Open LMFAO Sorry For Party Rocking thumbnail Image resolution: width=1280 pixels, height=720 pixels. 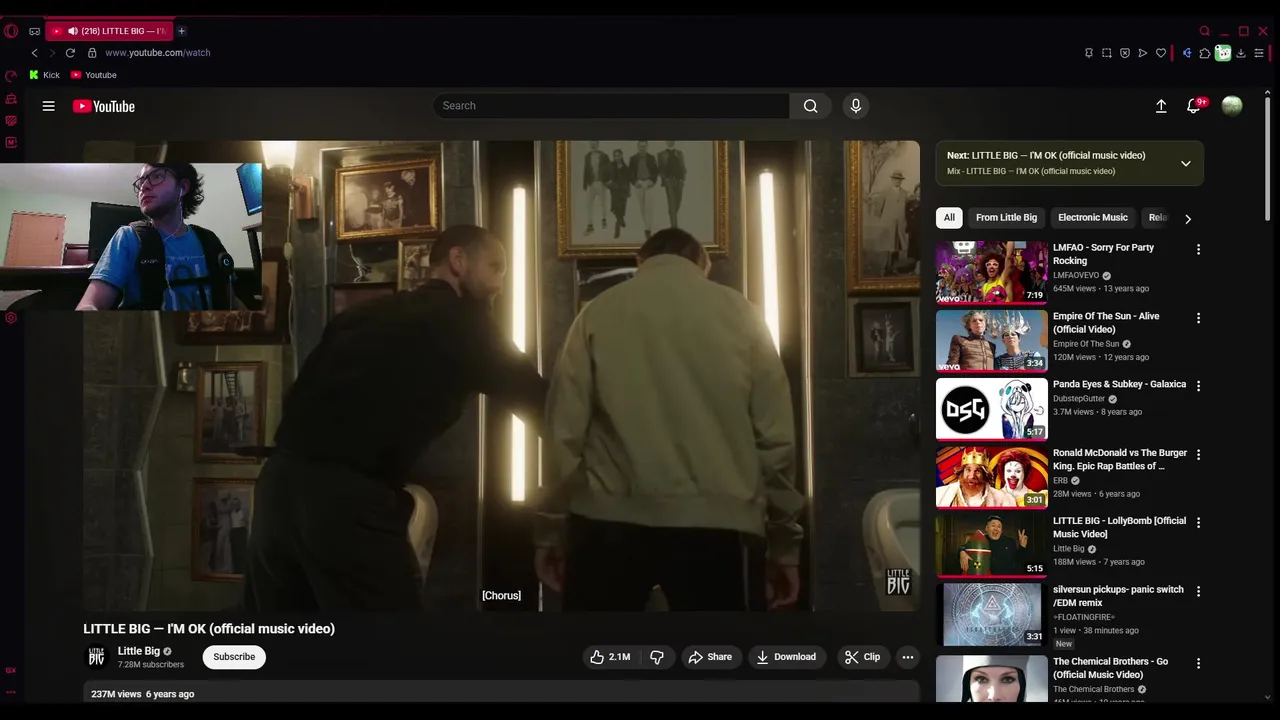992,272
